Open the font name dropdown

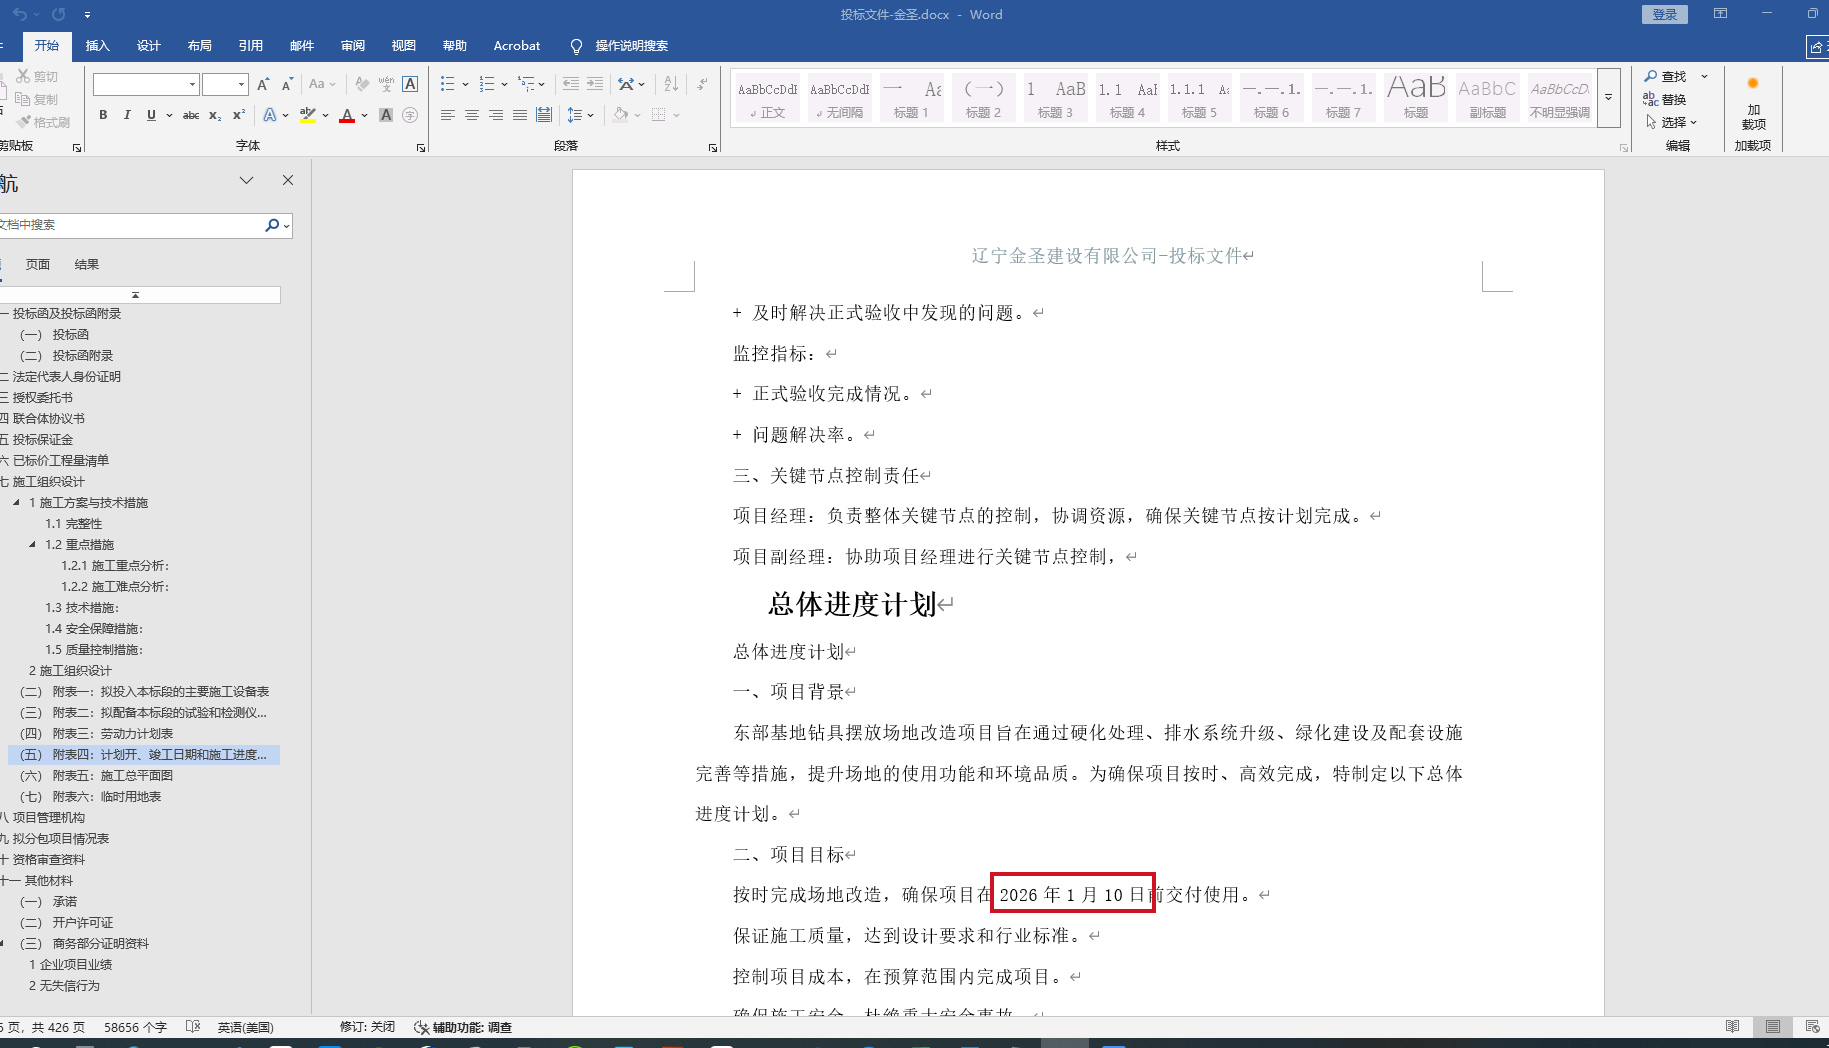(192, 85)
